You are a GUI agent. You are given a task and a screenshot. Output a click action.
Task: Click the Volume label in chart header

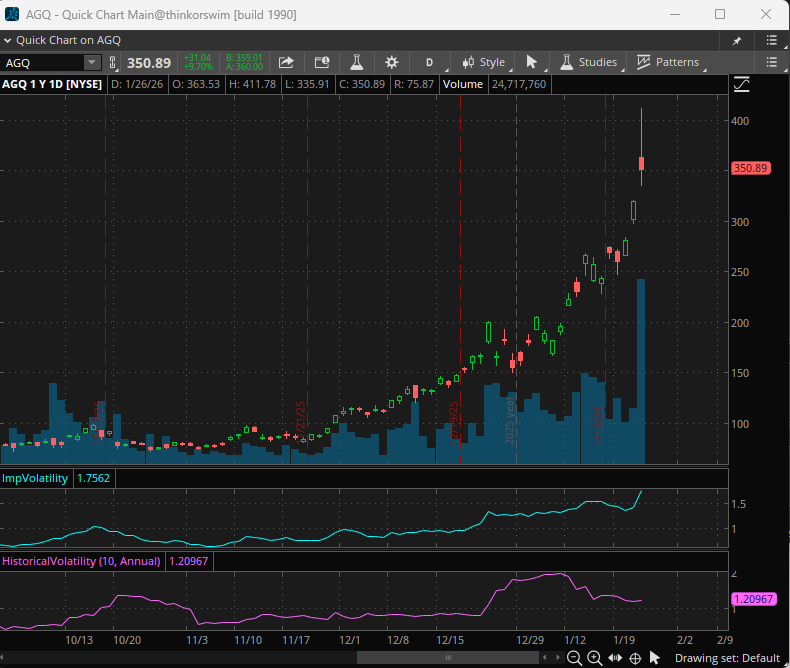(x=463, y=84)
